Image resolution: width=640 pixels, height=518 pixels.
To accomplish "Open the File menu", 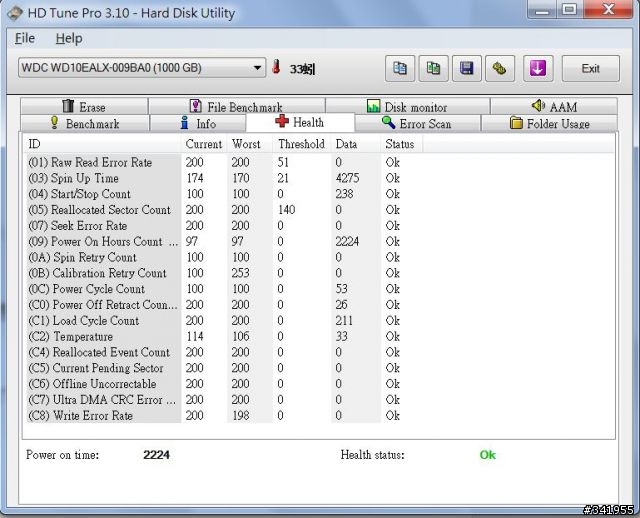I will [x=25, y=38].
